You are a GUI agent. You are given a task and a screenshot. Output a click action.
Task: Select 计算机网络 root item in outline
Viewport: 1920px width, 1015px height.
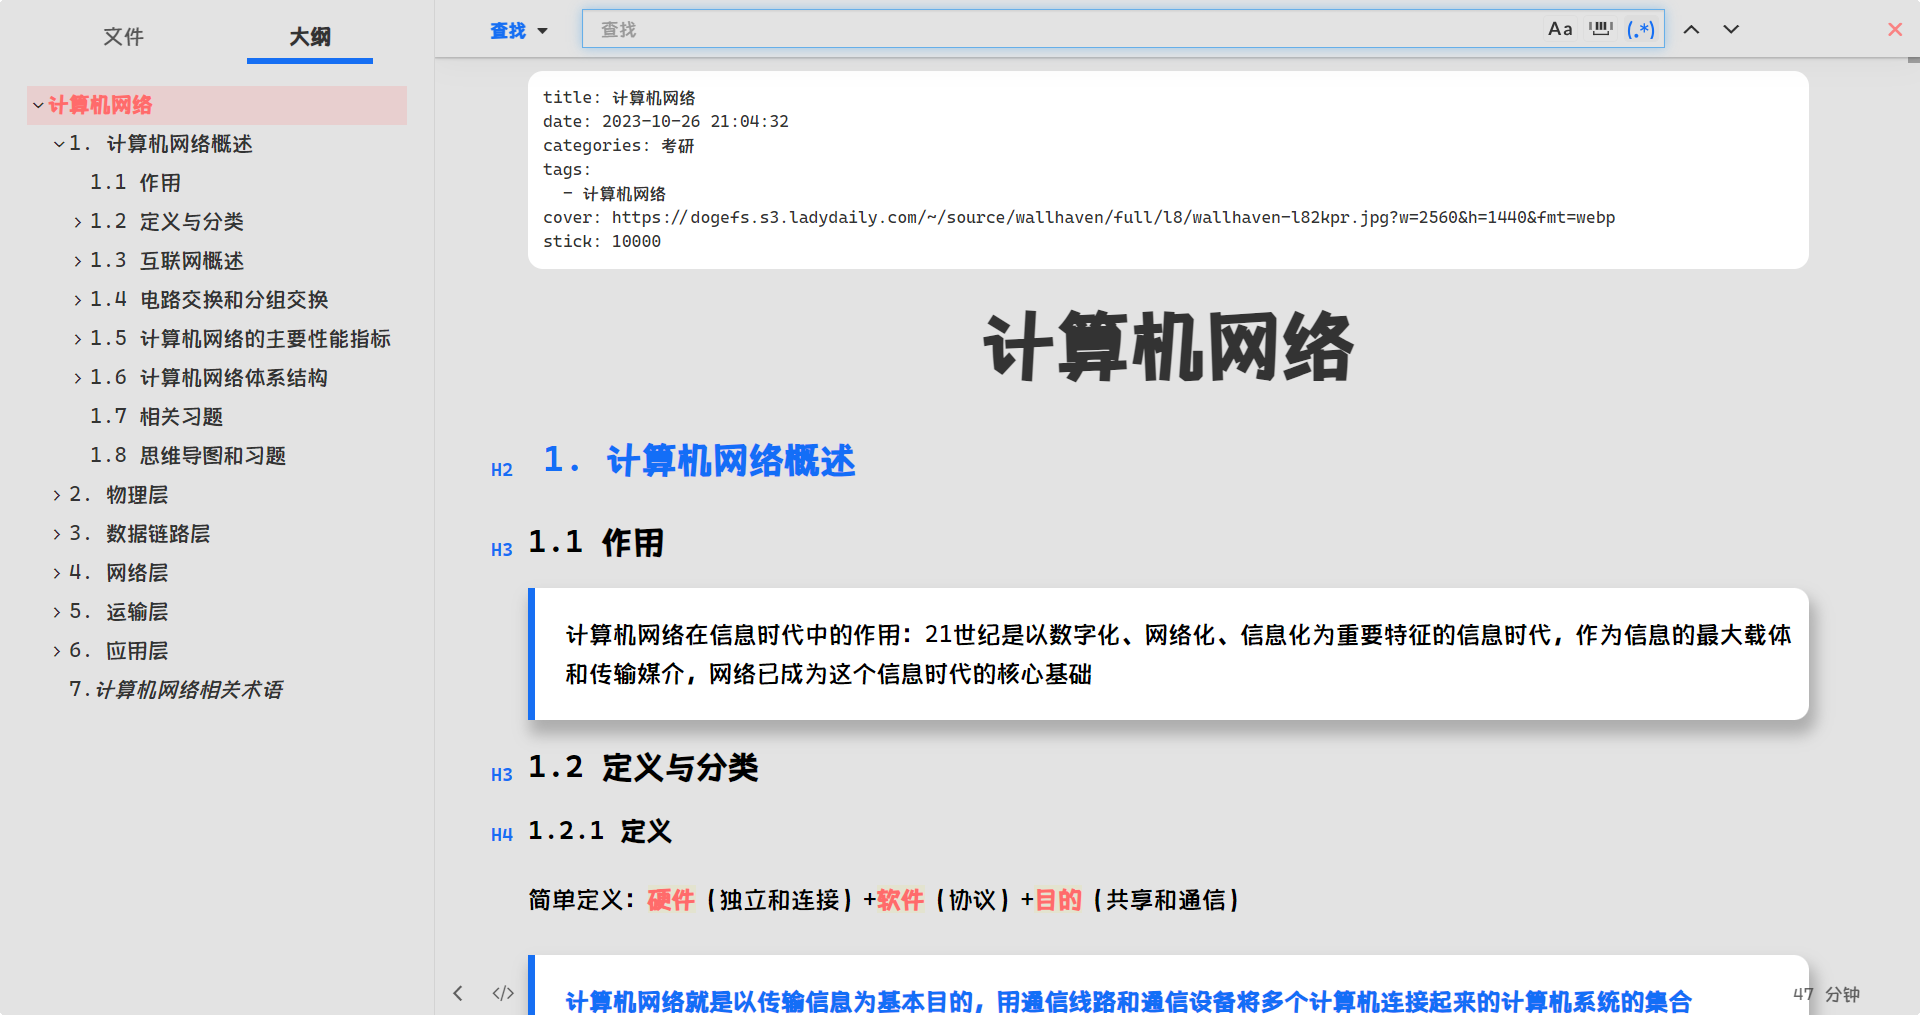(100, 105)
